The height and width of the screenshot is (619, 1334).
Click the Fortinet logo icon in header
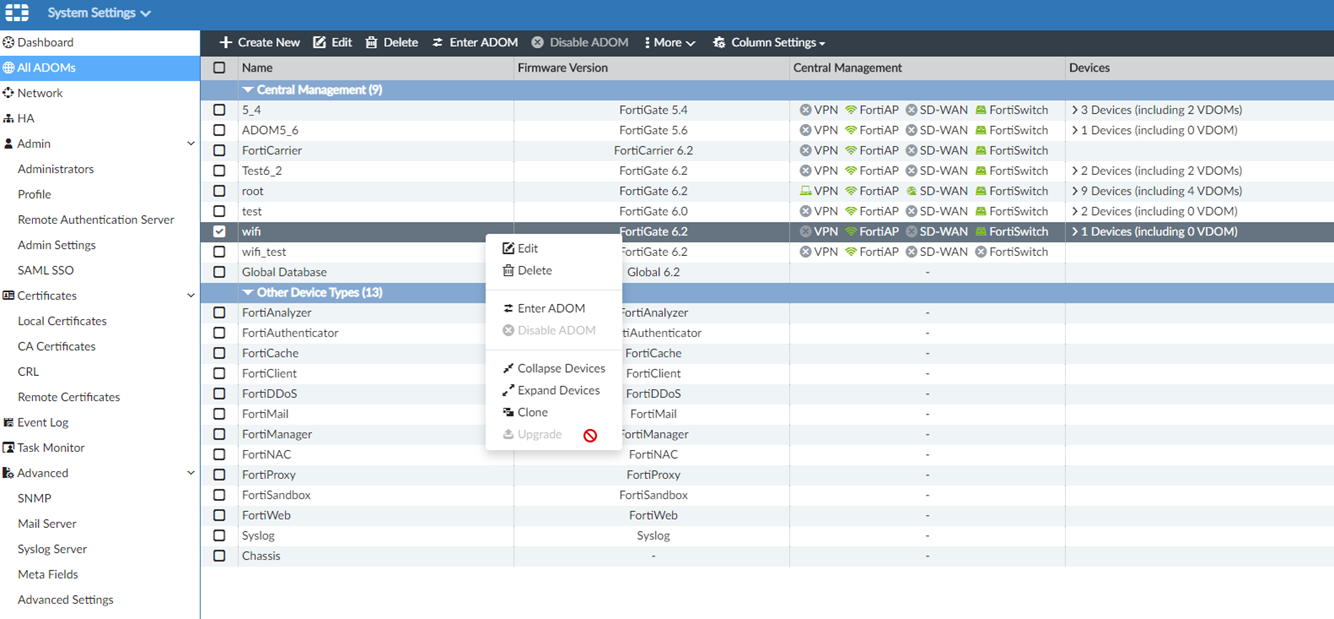[17, 13]
